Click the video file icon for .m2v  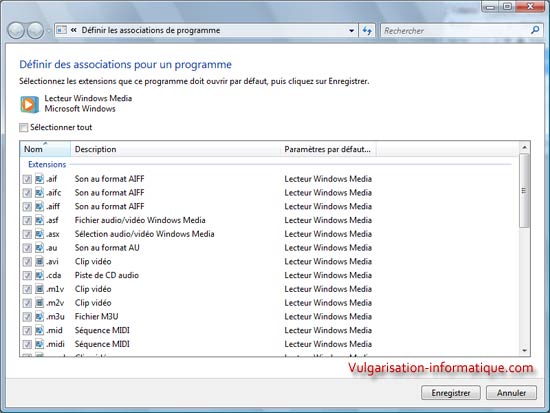click(39, 303)
